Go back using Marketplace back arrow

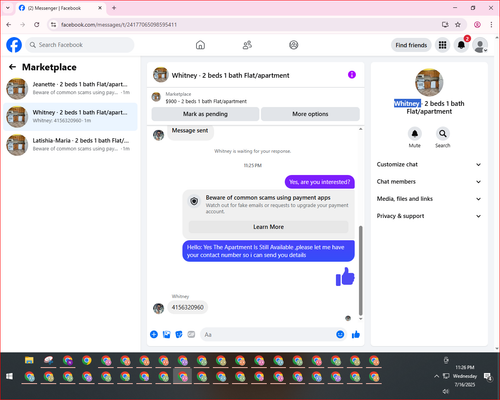pos(13,67)
